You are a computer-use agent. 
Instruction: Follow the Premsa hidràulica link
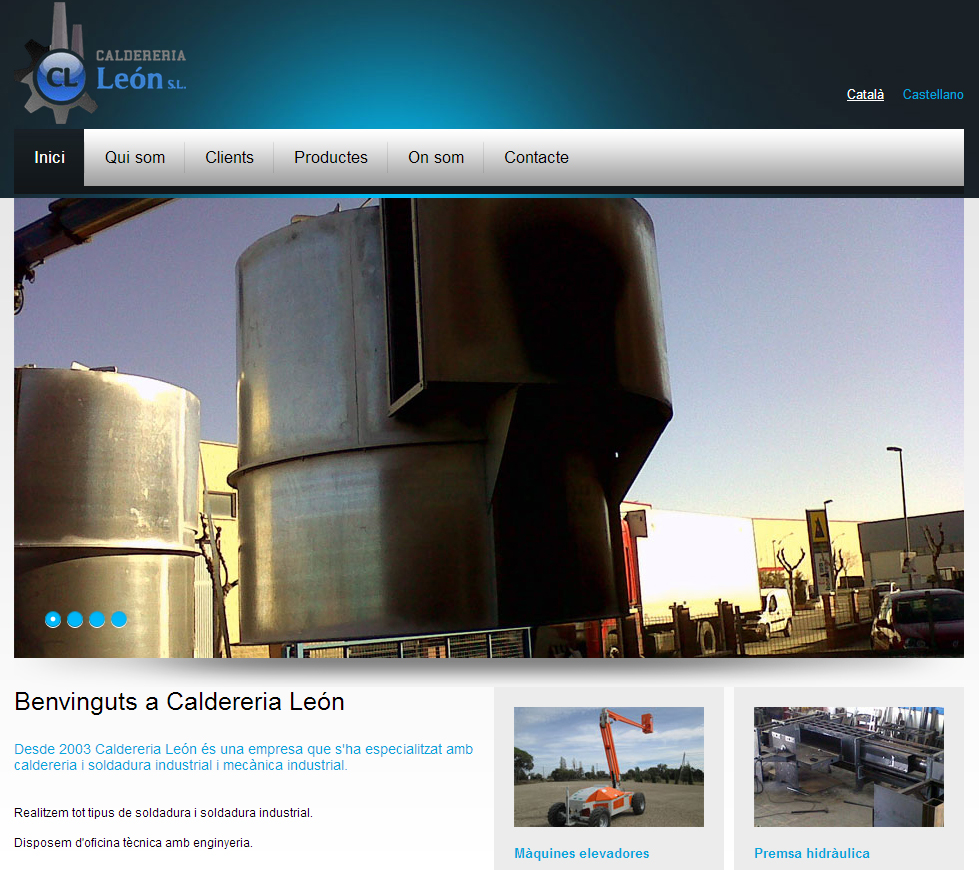(x=812, y=853)
